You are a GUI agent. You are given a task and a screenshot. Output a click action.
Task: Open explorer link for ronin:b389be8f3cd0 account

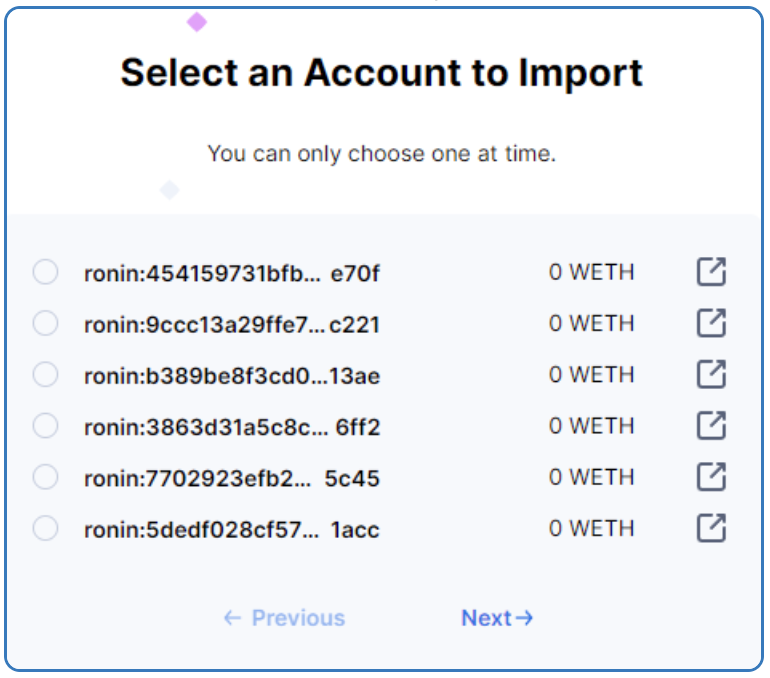point(711,374)
